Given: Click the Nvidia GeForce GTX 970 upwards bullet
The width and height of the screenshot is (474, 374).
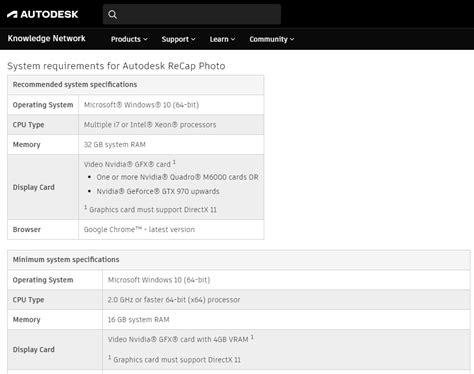Looking at the screenshot, I should 158,191.
